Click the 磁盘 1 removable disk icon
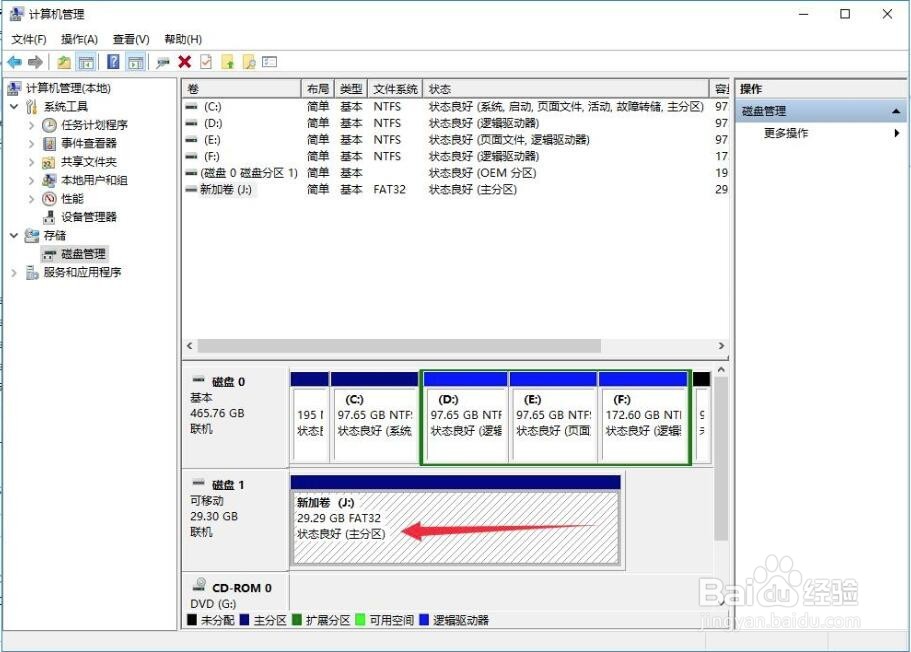The height and width of the screenshot is (652, 911). click(199, 483)
